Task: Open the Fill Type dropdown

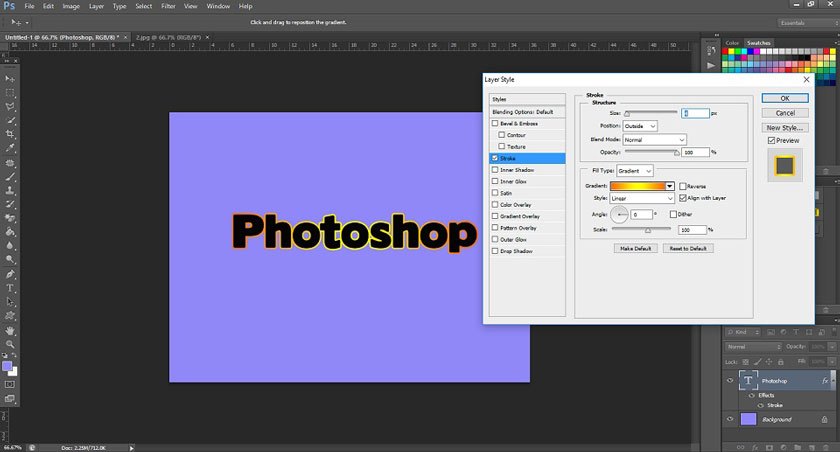Action: point(635,171)
